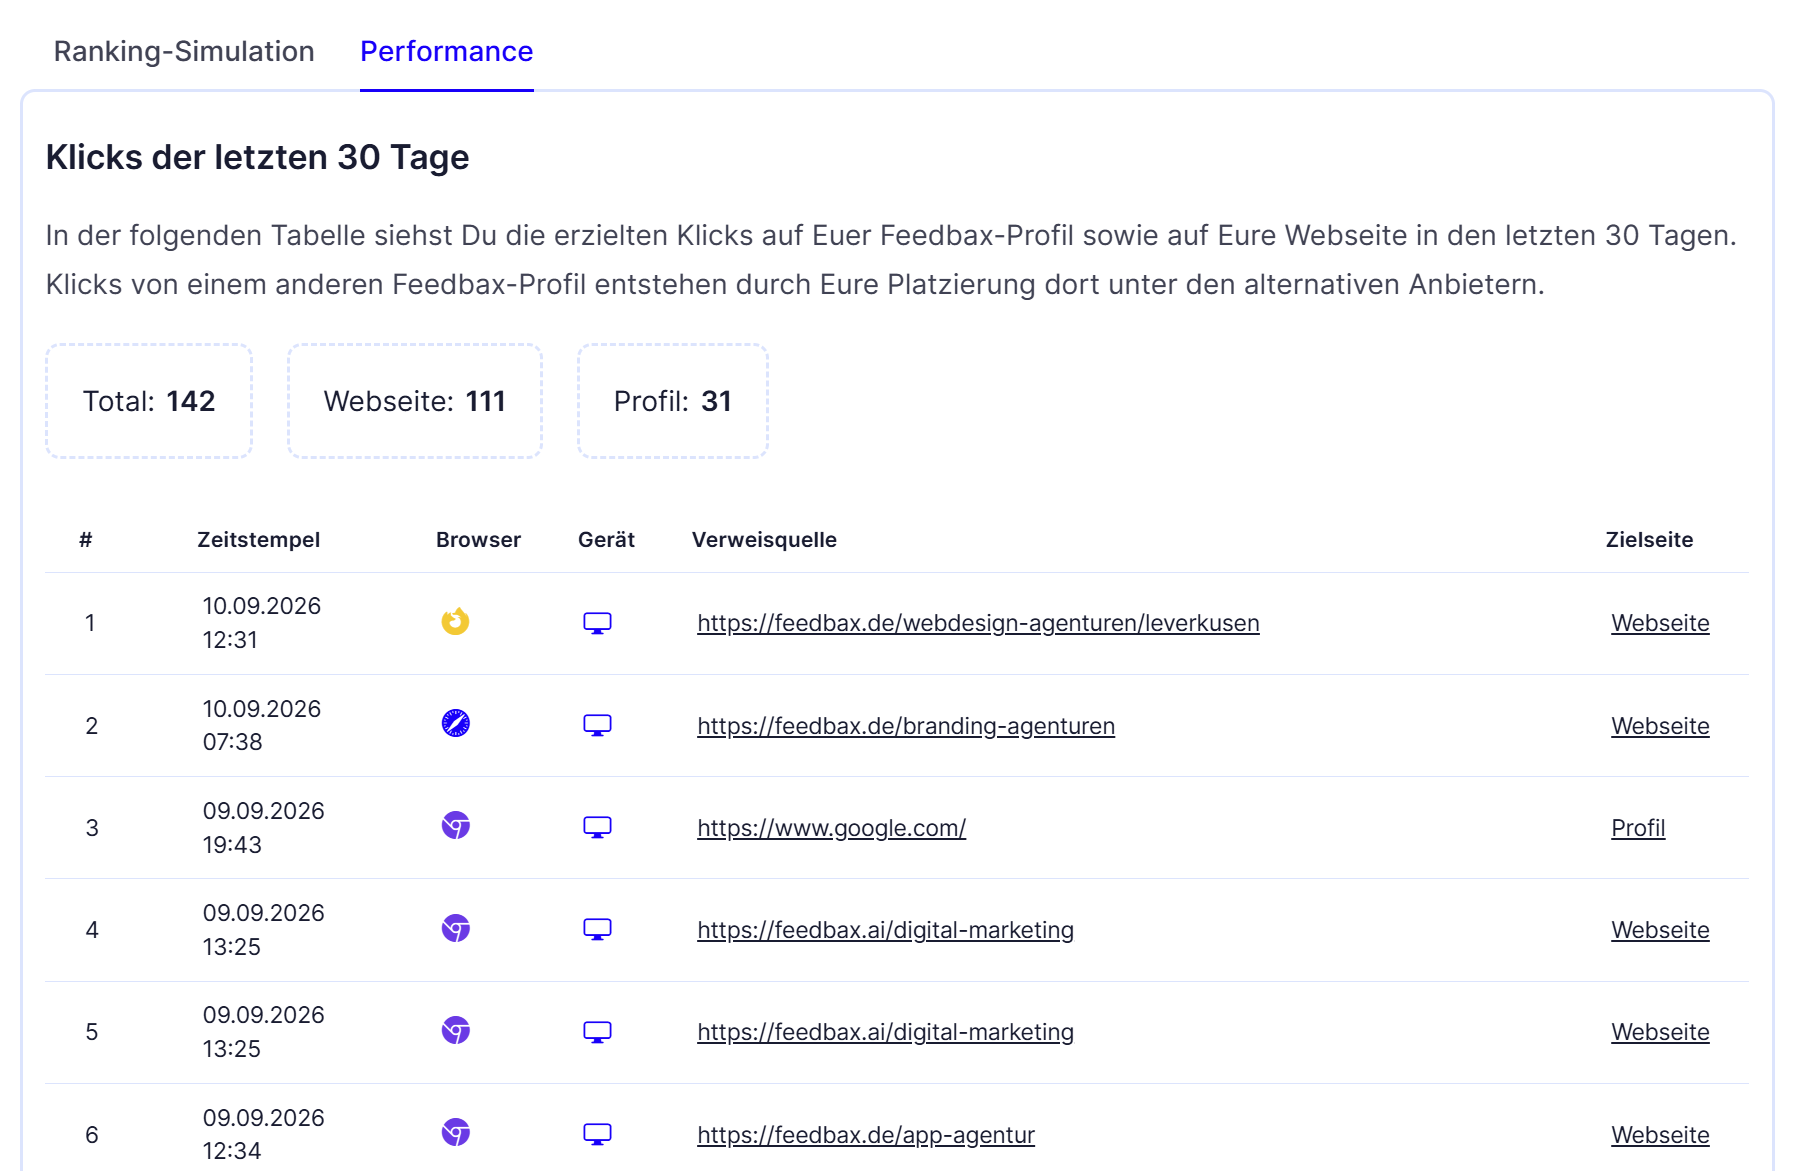Select the Performance tab
1797x1171 pixels.
click(x=446, y=51)
